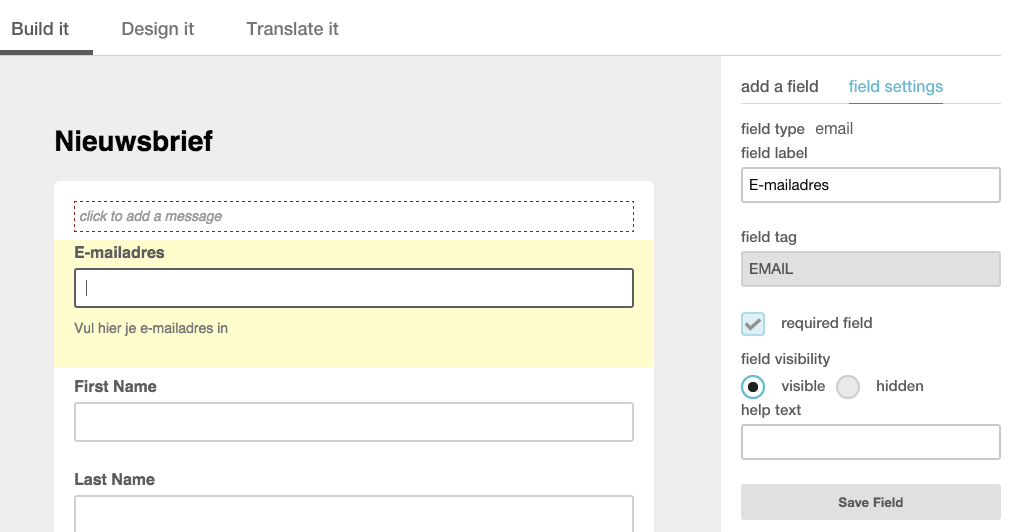Select the field settings tab

pos(896,86)
